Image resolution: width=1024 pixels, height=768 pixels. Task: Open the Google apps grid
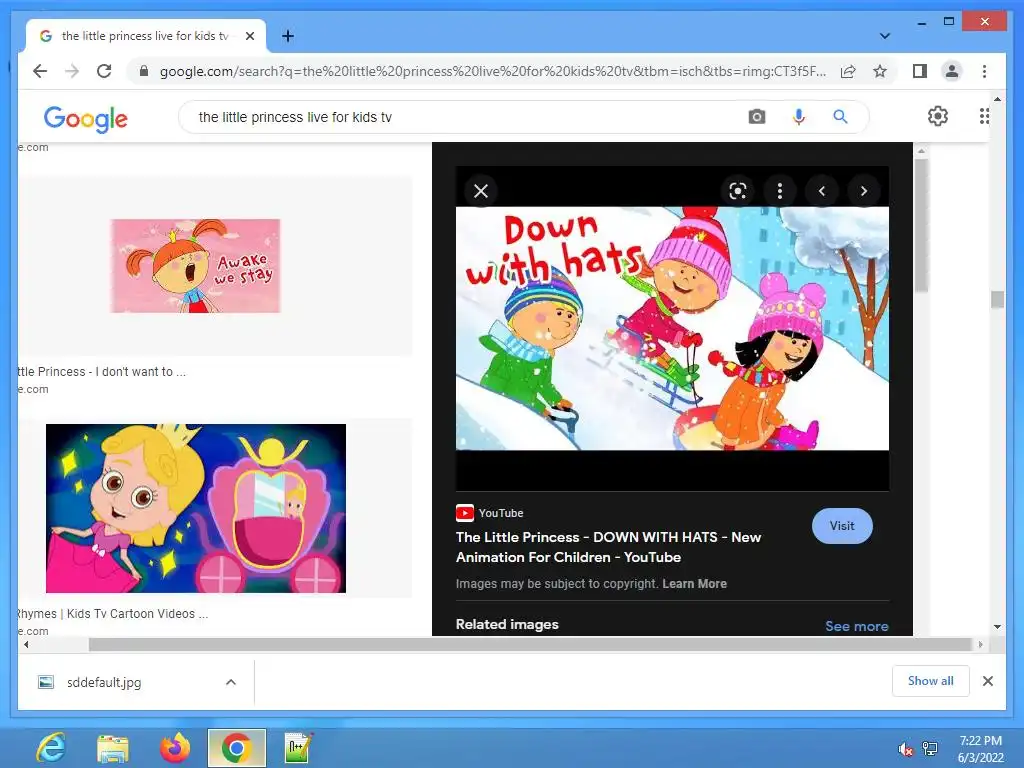point(984,116)
